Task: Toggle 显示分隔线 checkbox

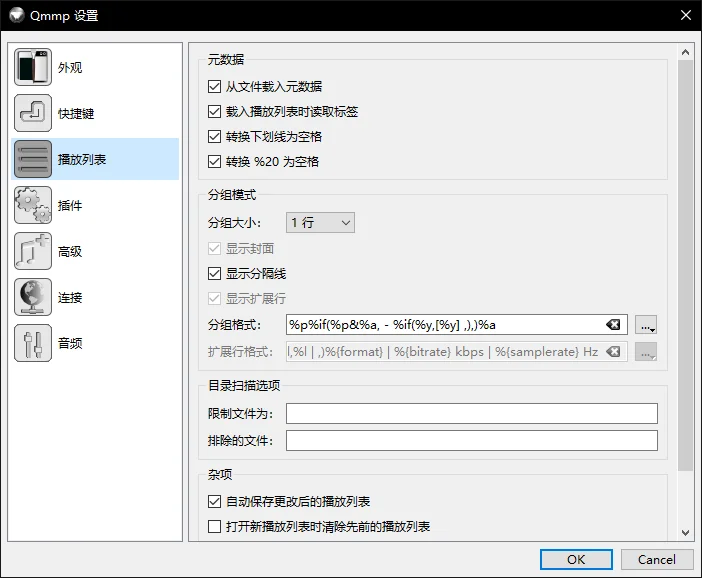Action: click(x=214, y=274)
